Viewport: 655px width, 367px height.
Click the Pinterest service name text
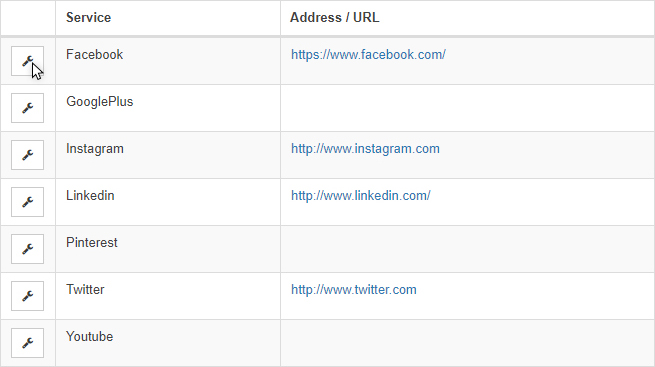pyautogui.click(x=92, y=243)
